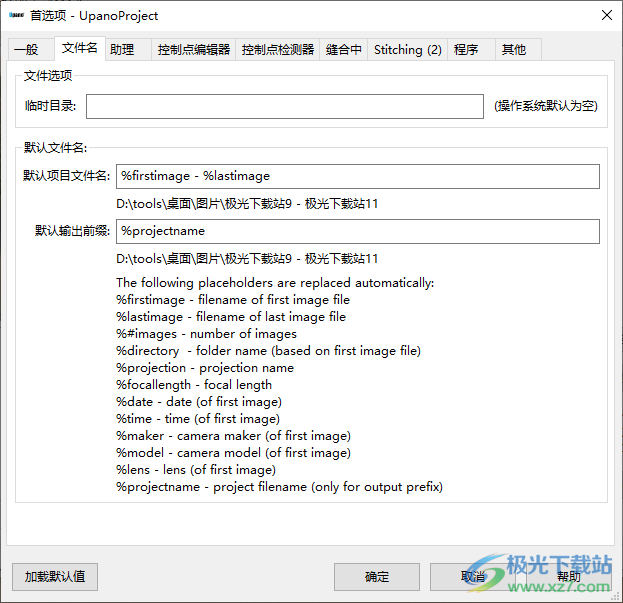This screenshot has width=623, height=603.
Task: Open the 控制点编辑器 tab
Action: point(193,50)
